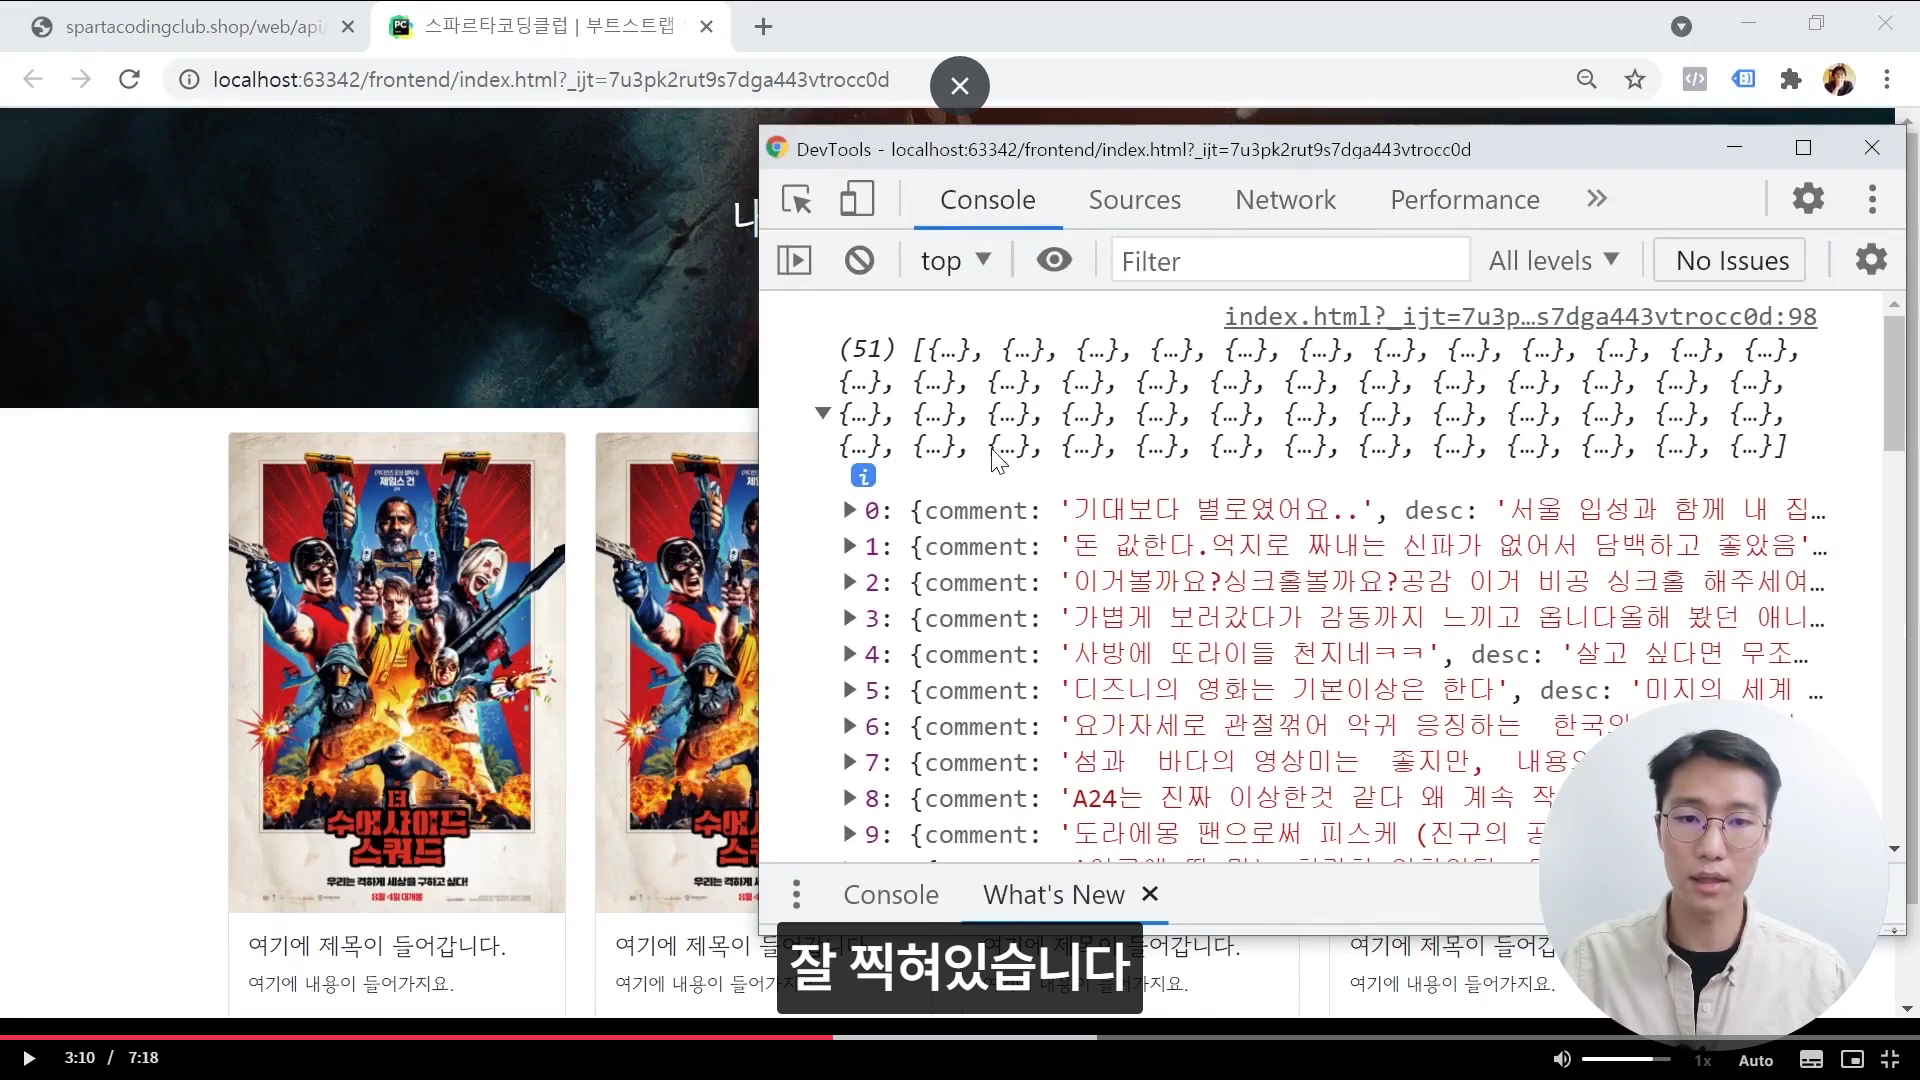The image size is (1920, 1080).
Task: Click the zoom magnifier icon in address bar
Action: 1586,79
